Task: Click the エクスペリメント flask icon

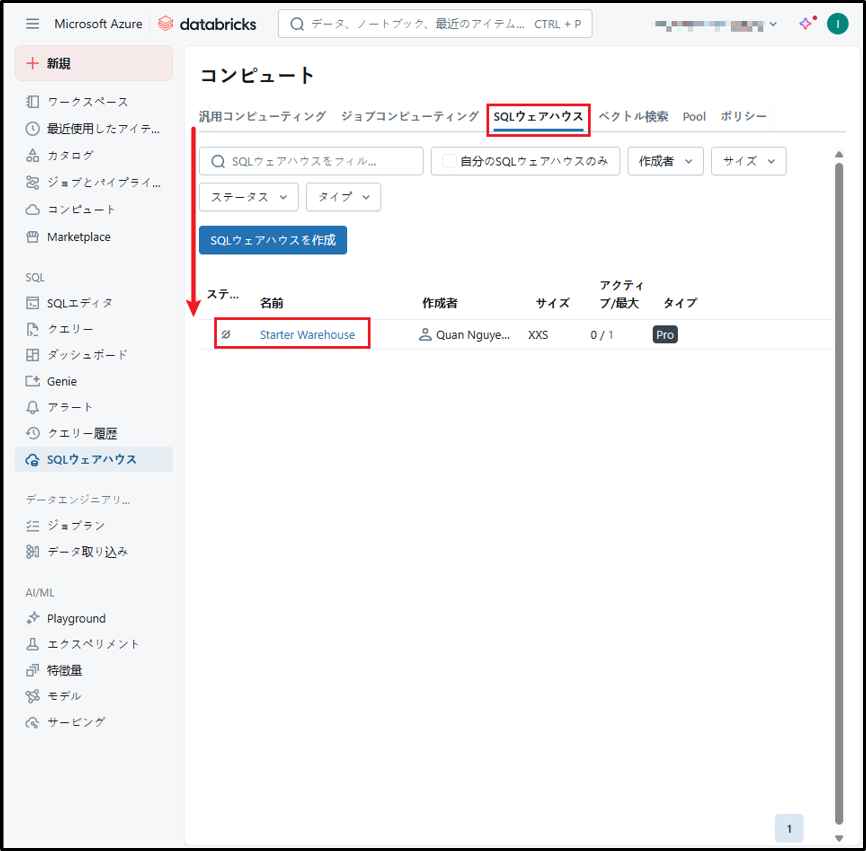Action: pos(33,644)
